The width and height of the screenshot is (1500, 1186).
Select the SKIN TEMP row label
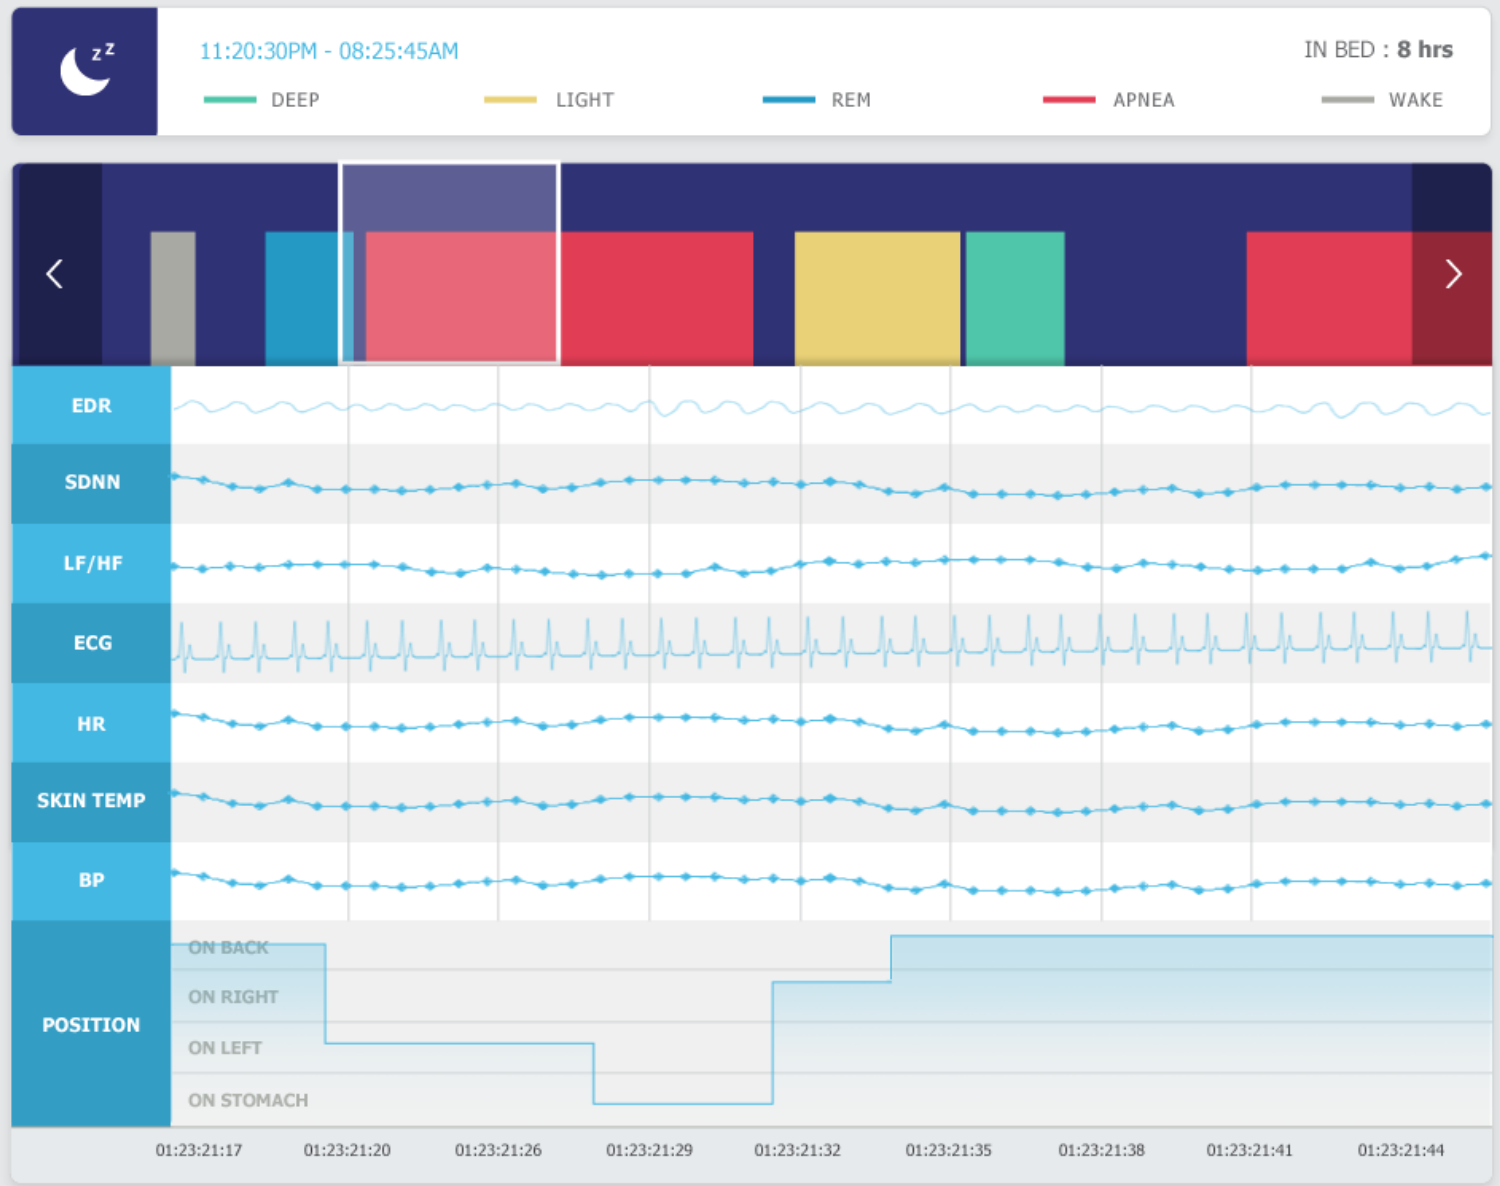pyautogui.click(x=91, y=802)
